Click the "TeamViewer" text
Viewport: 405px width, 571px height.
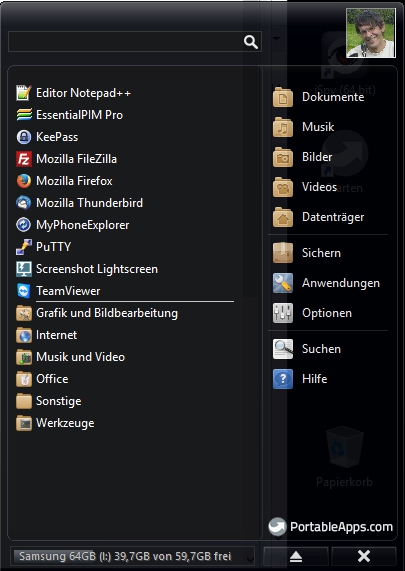tap(68, 291)
